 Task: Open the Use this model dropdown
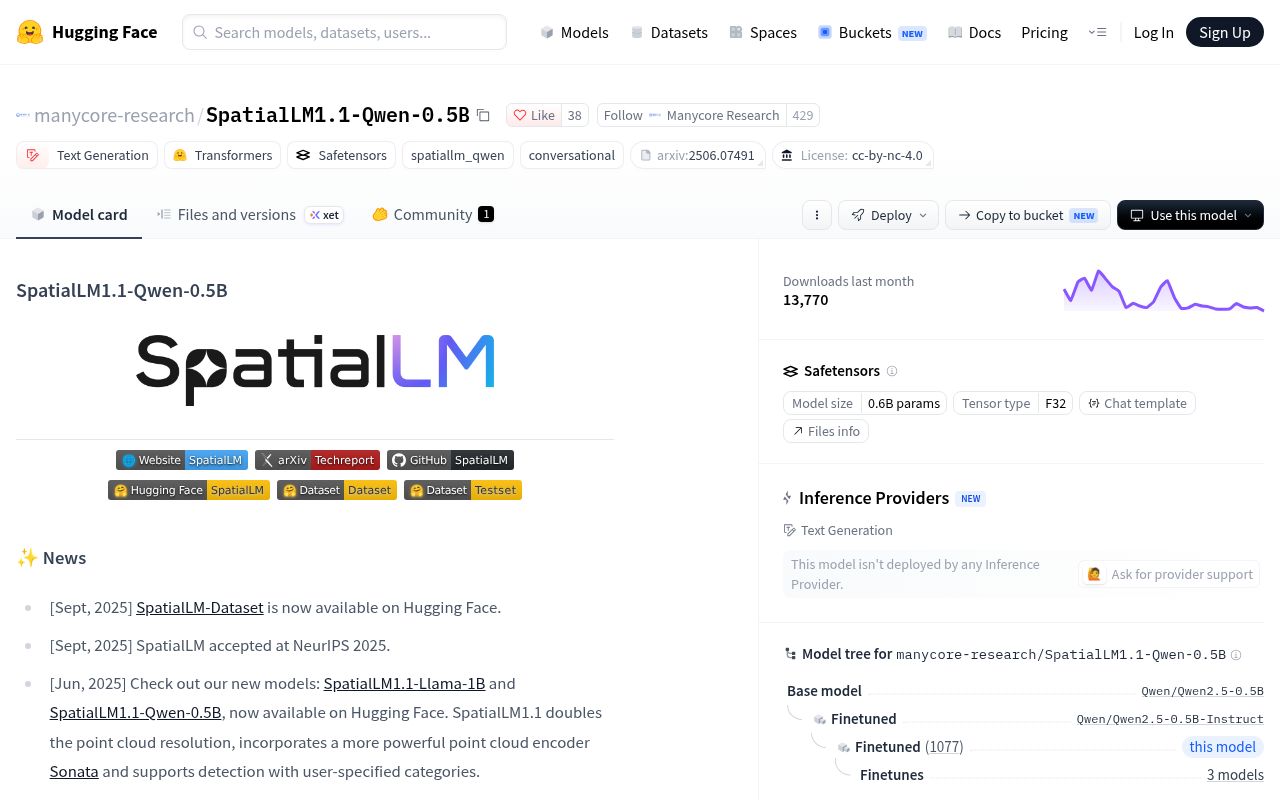click(x=1190, y=215)
